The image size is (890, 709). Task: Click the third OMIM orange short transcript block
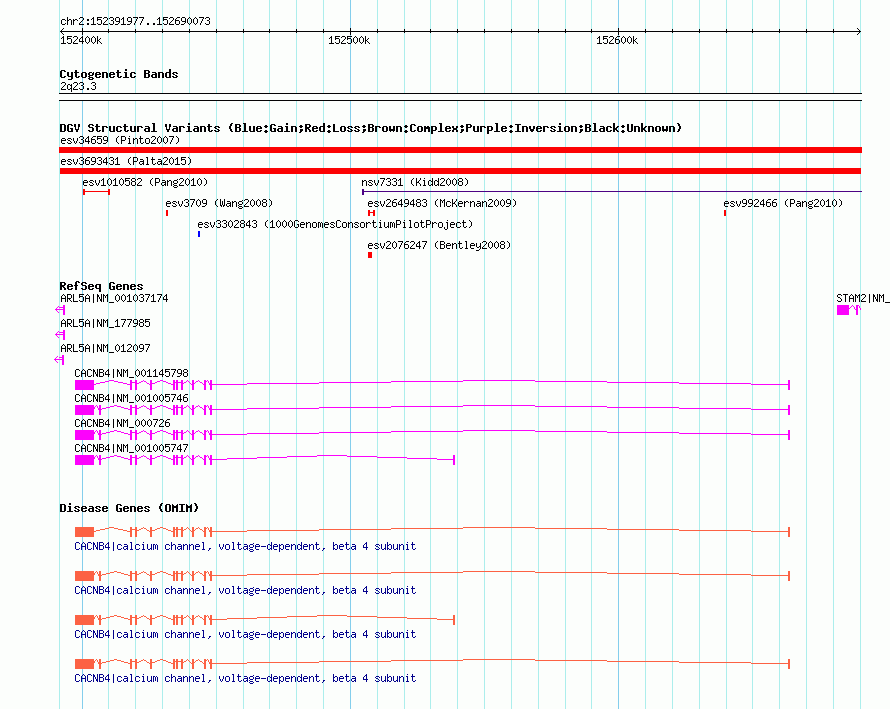[x=85, y=620]
